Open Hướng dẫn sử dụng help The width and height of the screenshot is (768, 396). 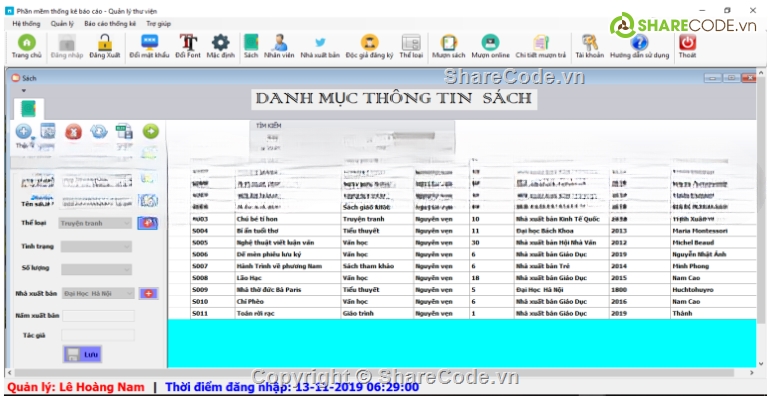coord(639,47)
